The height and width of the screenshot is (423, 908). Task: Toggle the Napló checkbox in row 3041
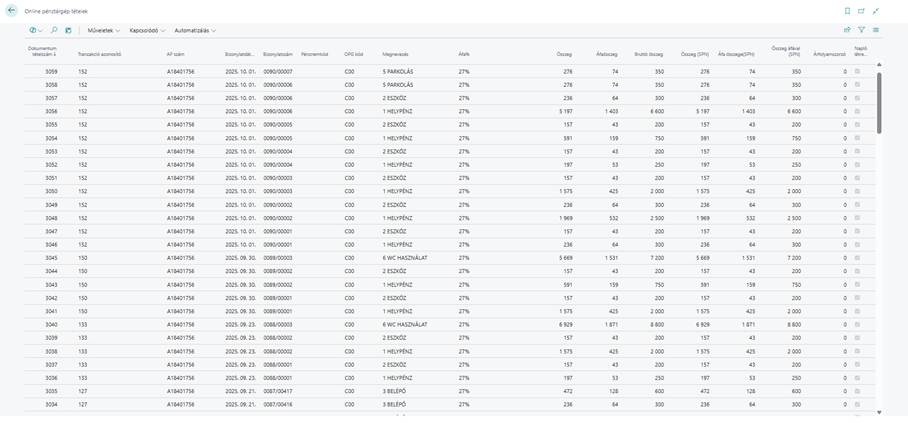tap(857, 311)
